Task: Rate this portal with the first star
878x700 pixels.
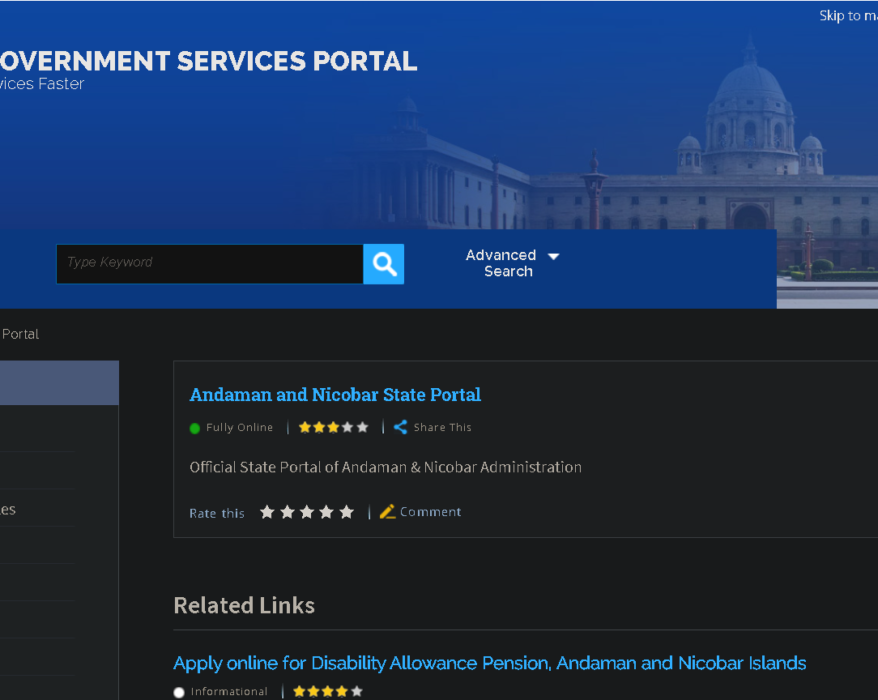Action: pos(267,512)
